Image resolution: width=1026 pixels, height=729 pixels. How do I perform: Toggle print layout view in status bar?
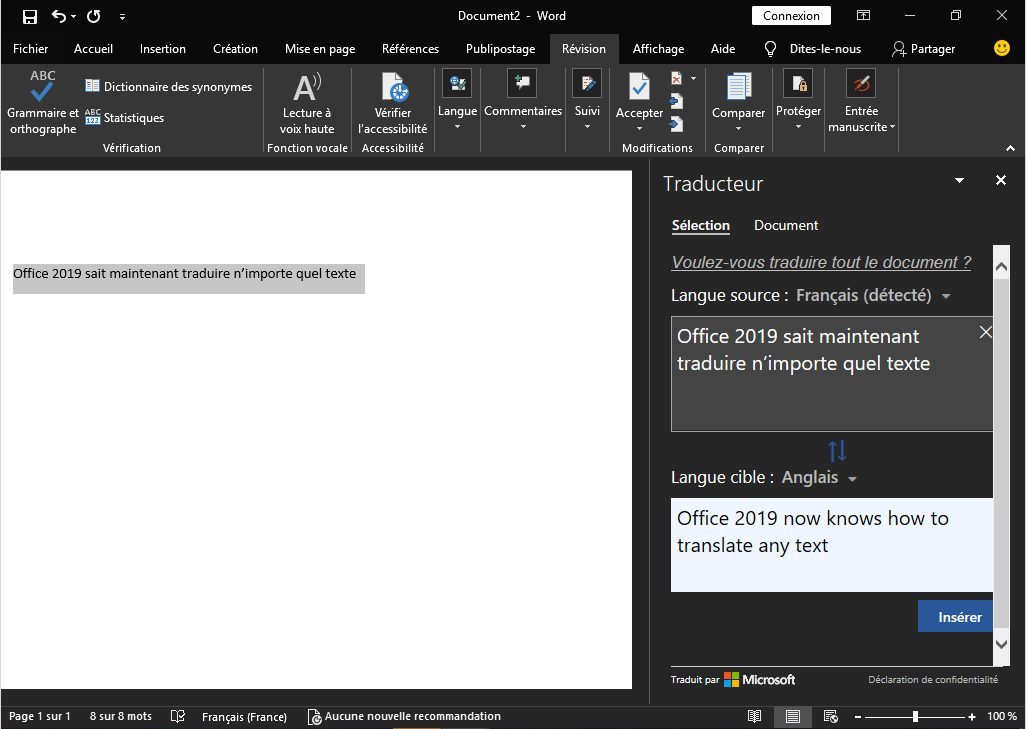click(792, 717)
